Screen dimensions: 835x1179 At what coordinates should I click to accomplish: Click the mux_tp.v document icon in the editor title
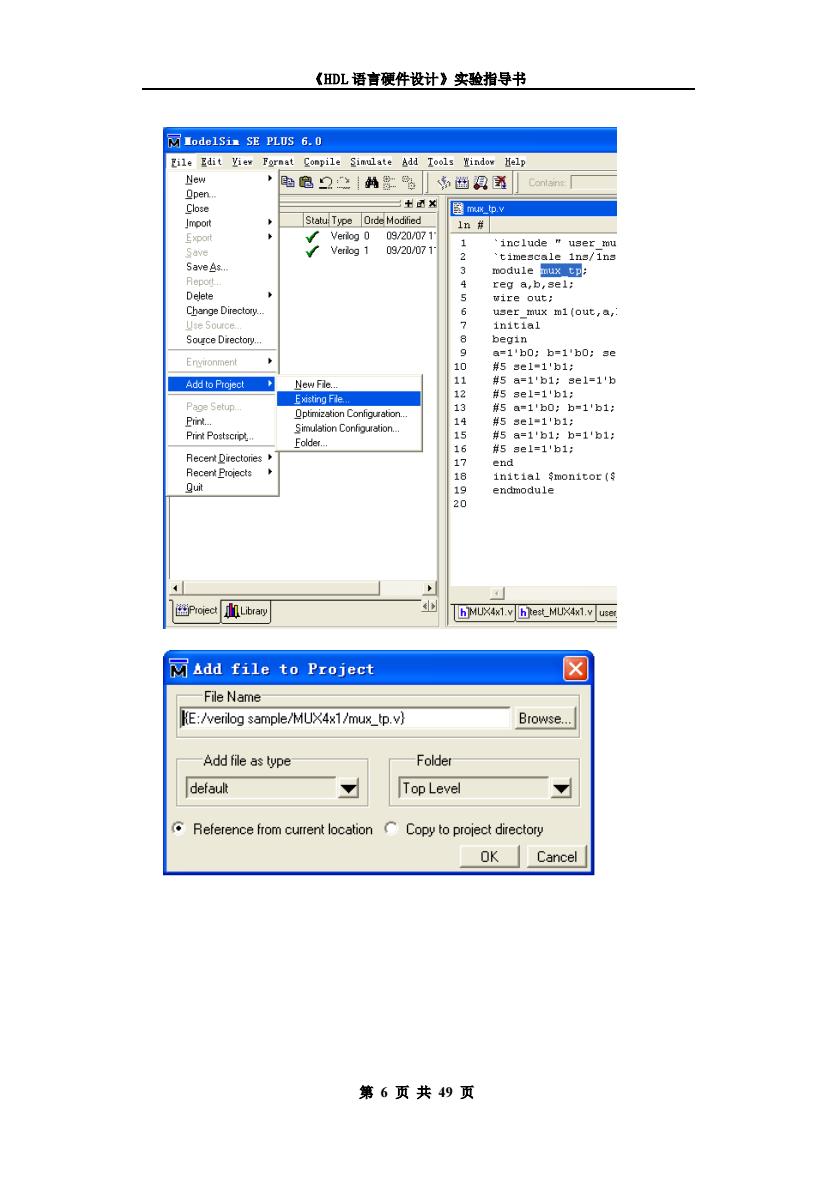(x=458, y=208)
